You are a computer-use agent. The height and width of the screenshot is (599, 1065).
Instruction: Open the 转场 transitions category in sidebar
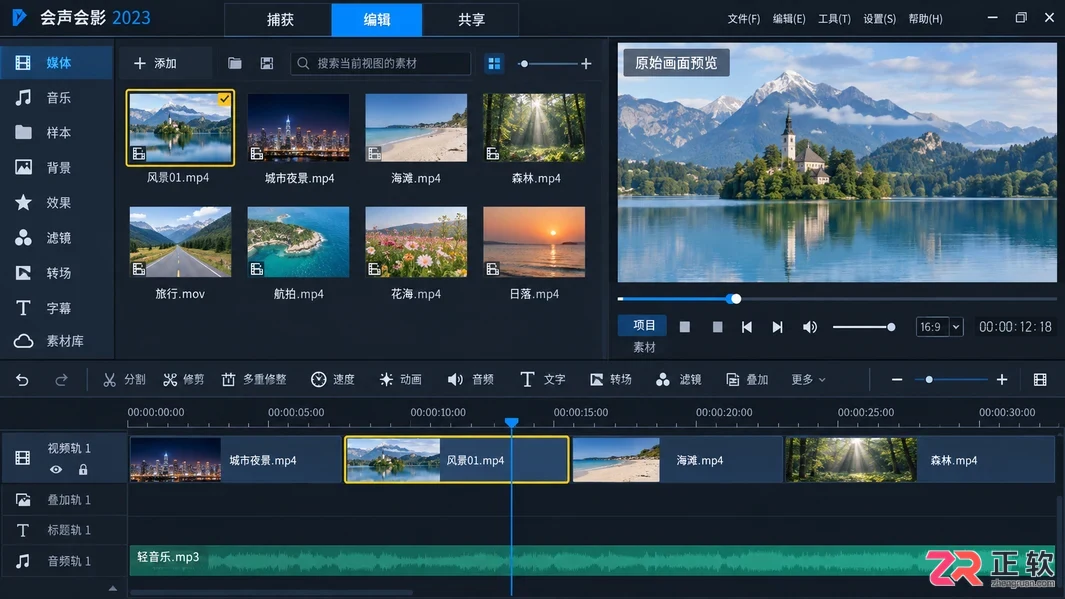(x=56, y=273)
